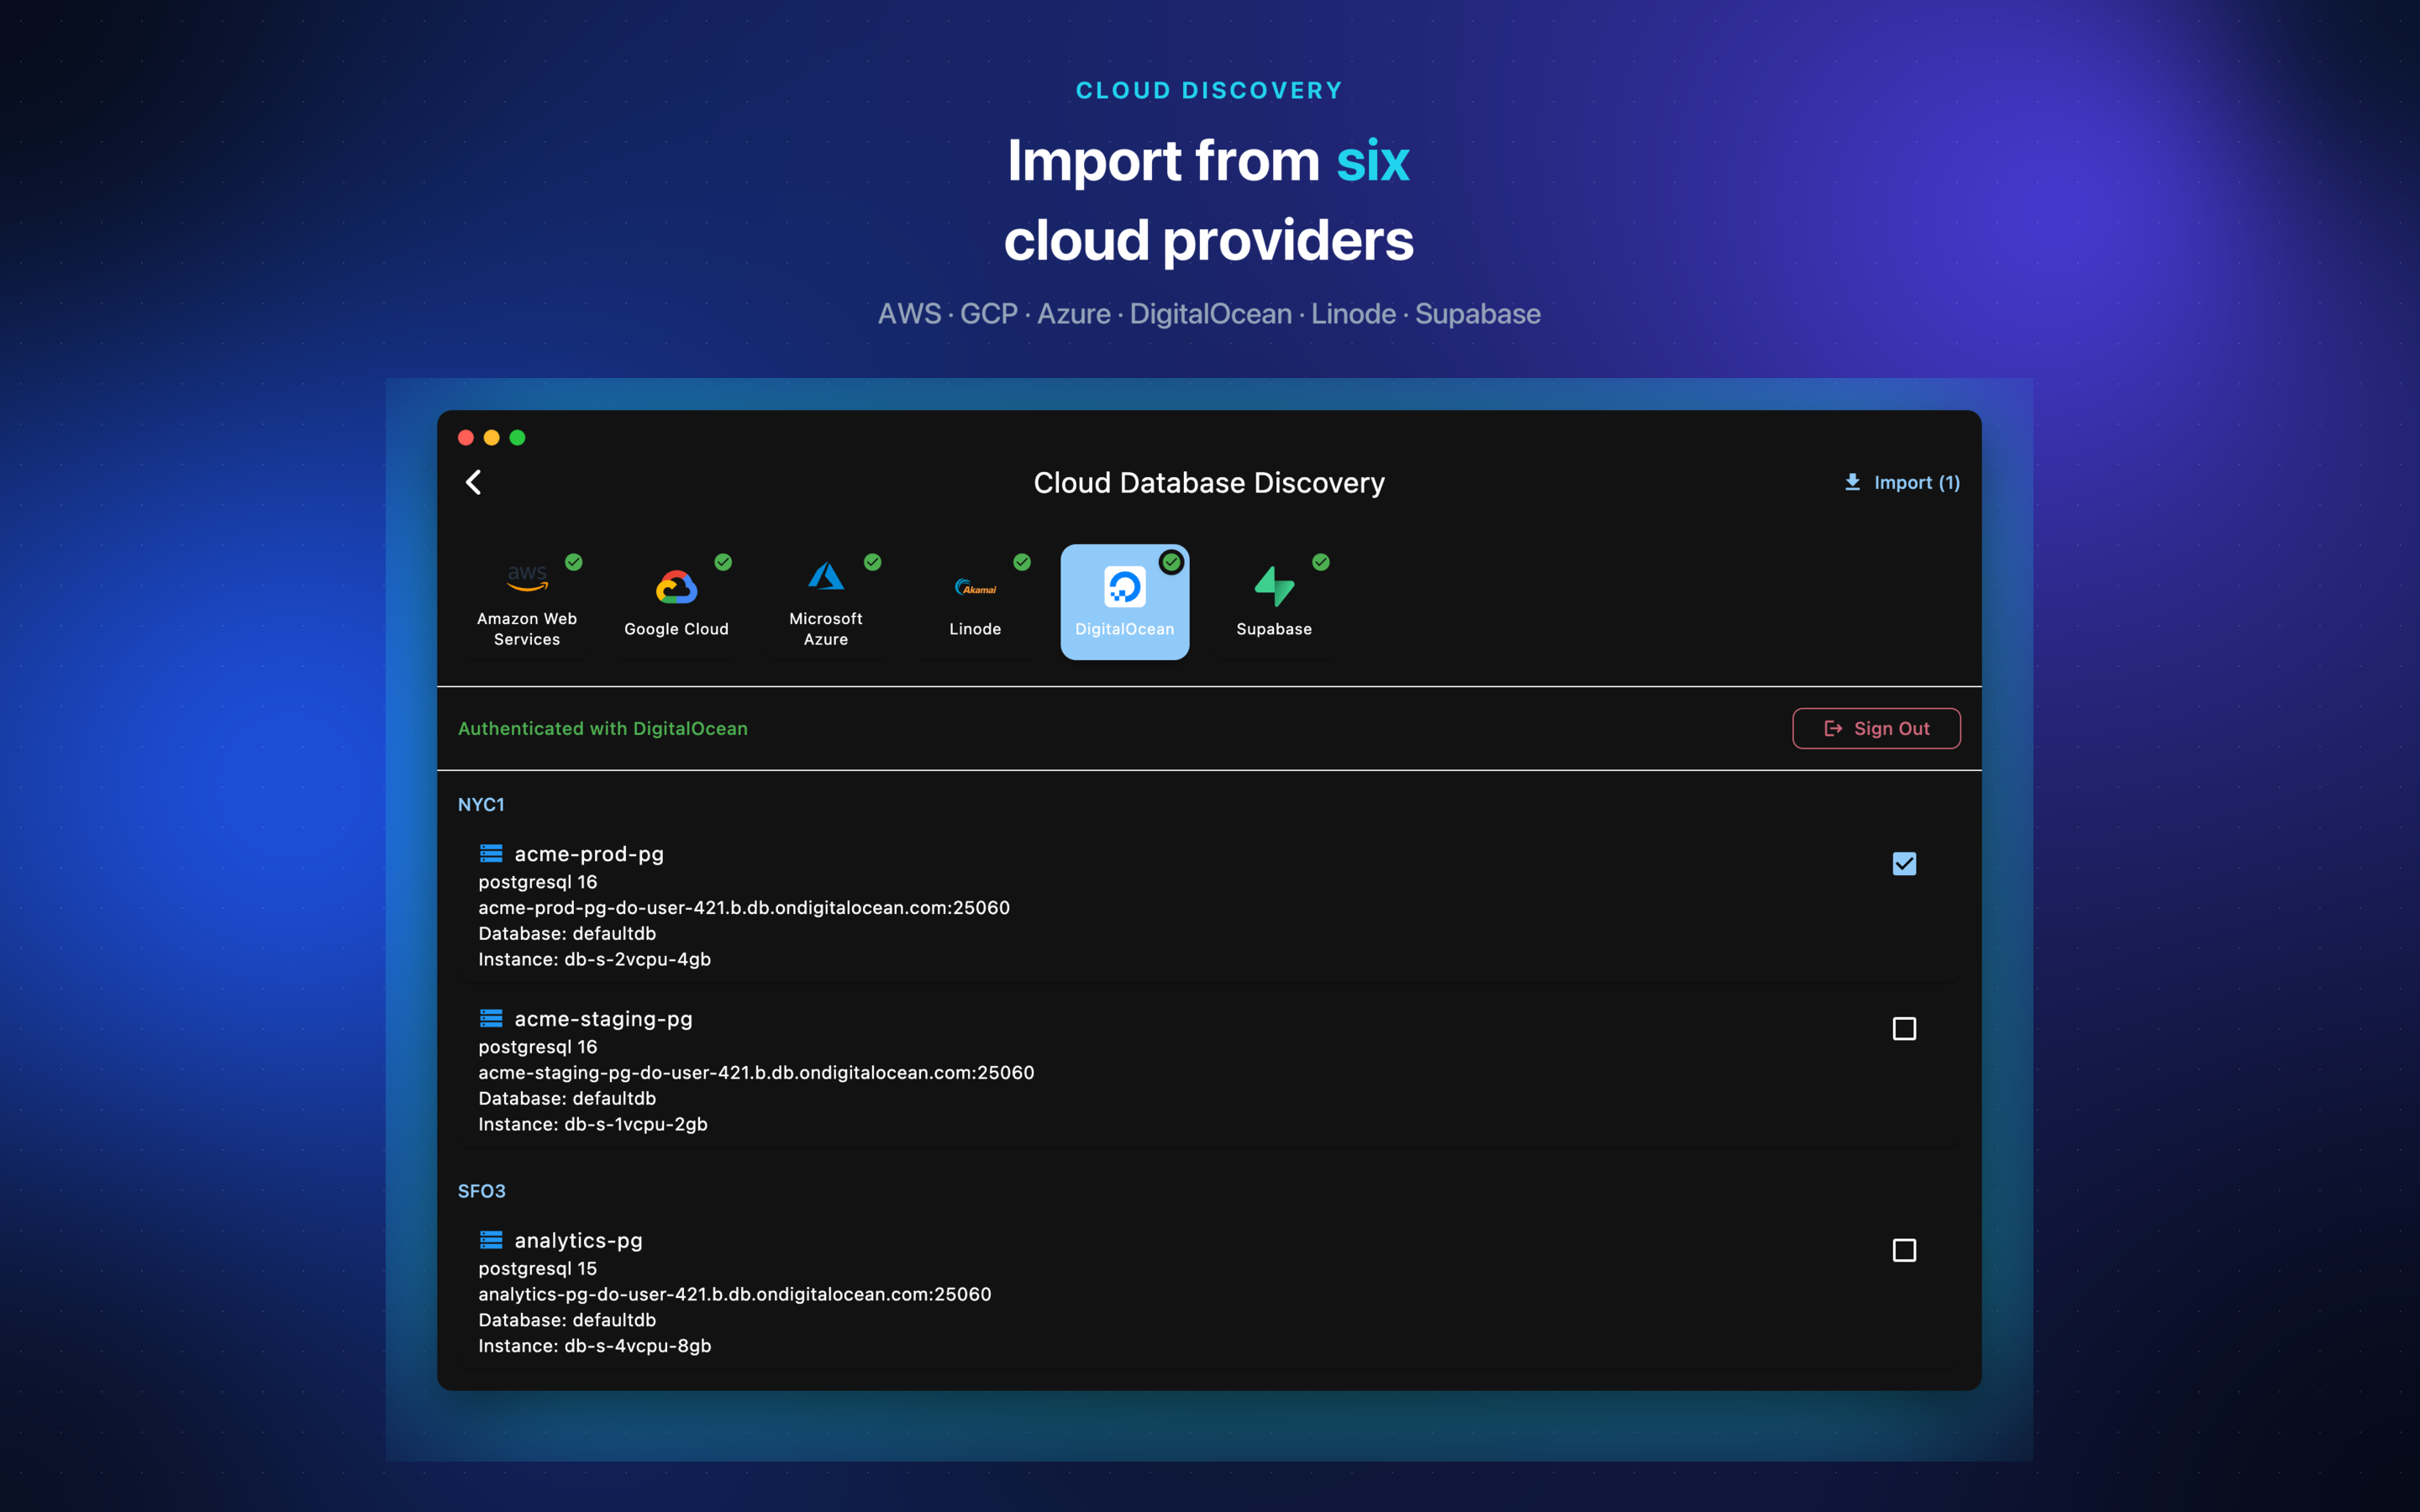This screenshot has height=1512, width=2420.
Task: Click the SFO3 region header
Action: pos(482,1191)
